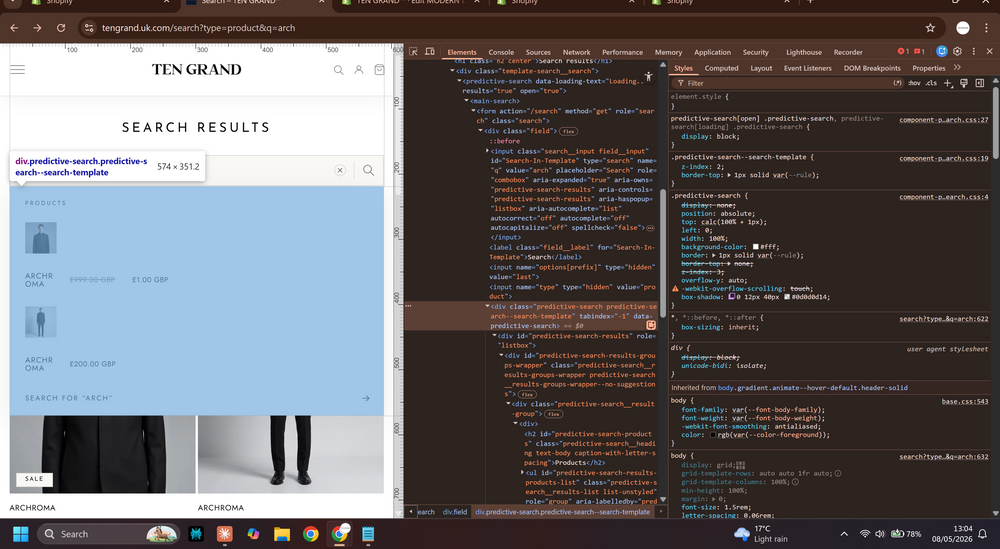The height and width of the screenshot is (549, 1000).
Task: Toggle the rendering emulations paintbrush icon
Action: tap(964, 83)
